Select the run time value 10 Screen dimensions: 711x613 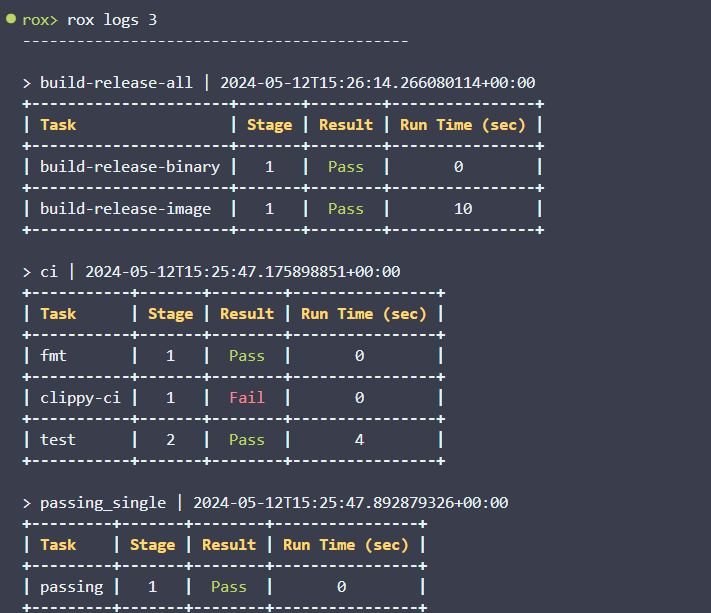(x=461, y=209)
